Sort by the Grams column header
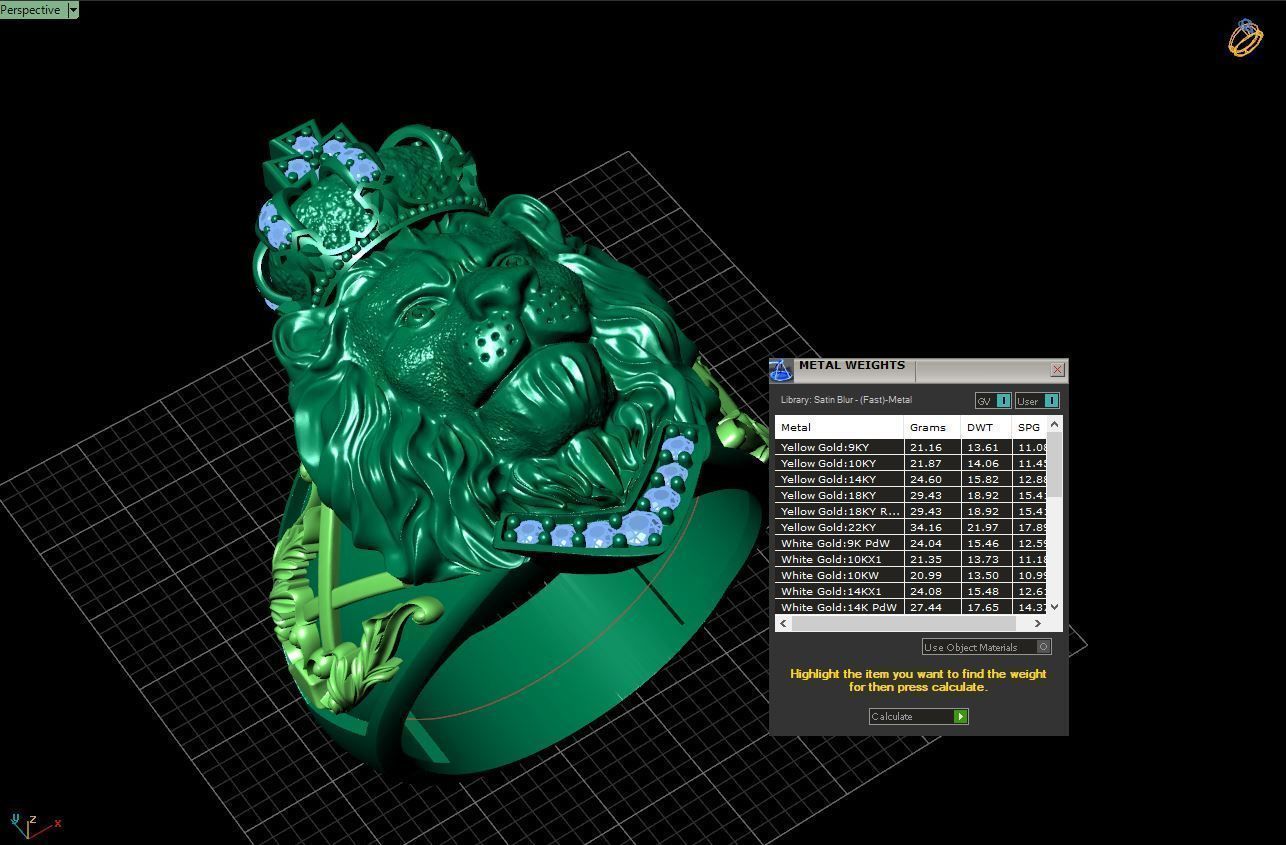1286x845 pixels. [932, 427]
